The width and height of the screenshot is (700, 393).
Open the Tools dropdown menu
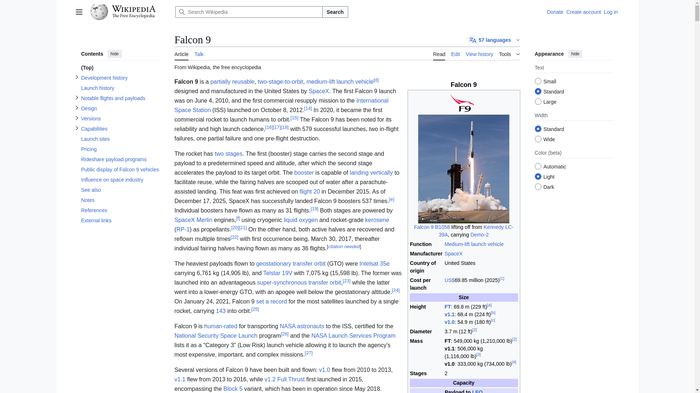point(509,54)
